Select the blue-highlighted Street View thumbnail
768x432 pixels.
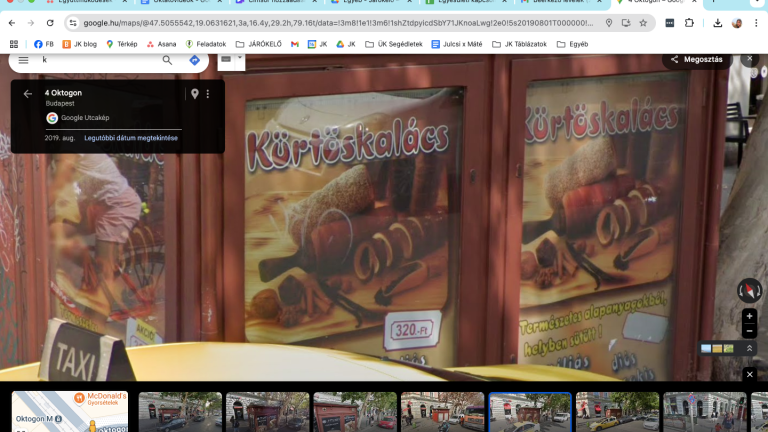(530, 412)
